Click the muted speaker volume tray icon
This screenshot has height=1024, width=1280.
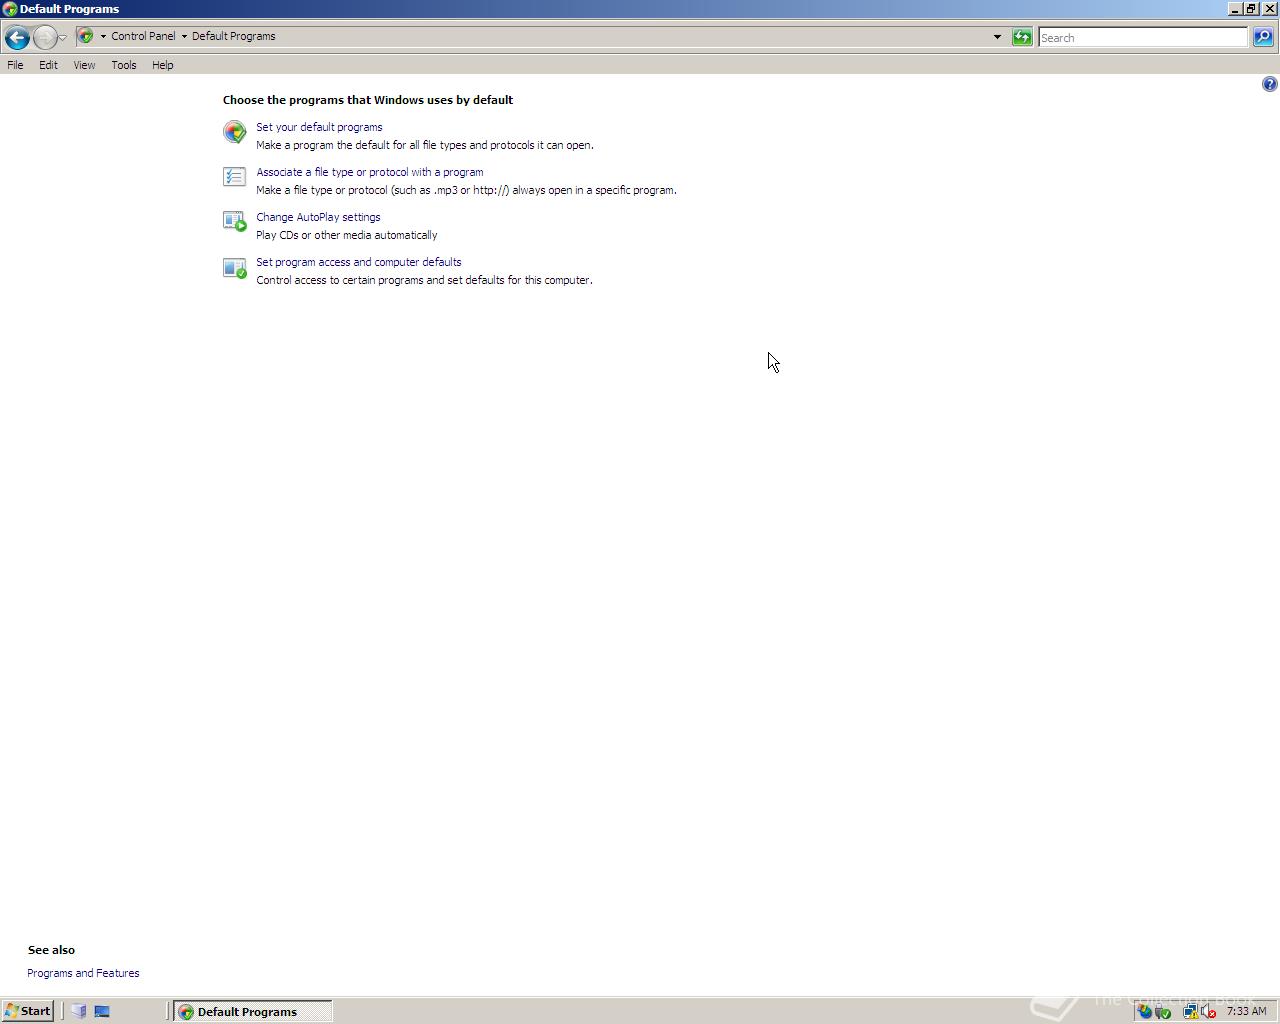click(x=1208, y=1011)
